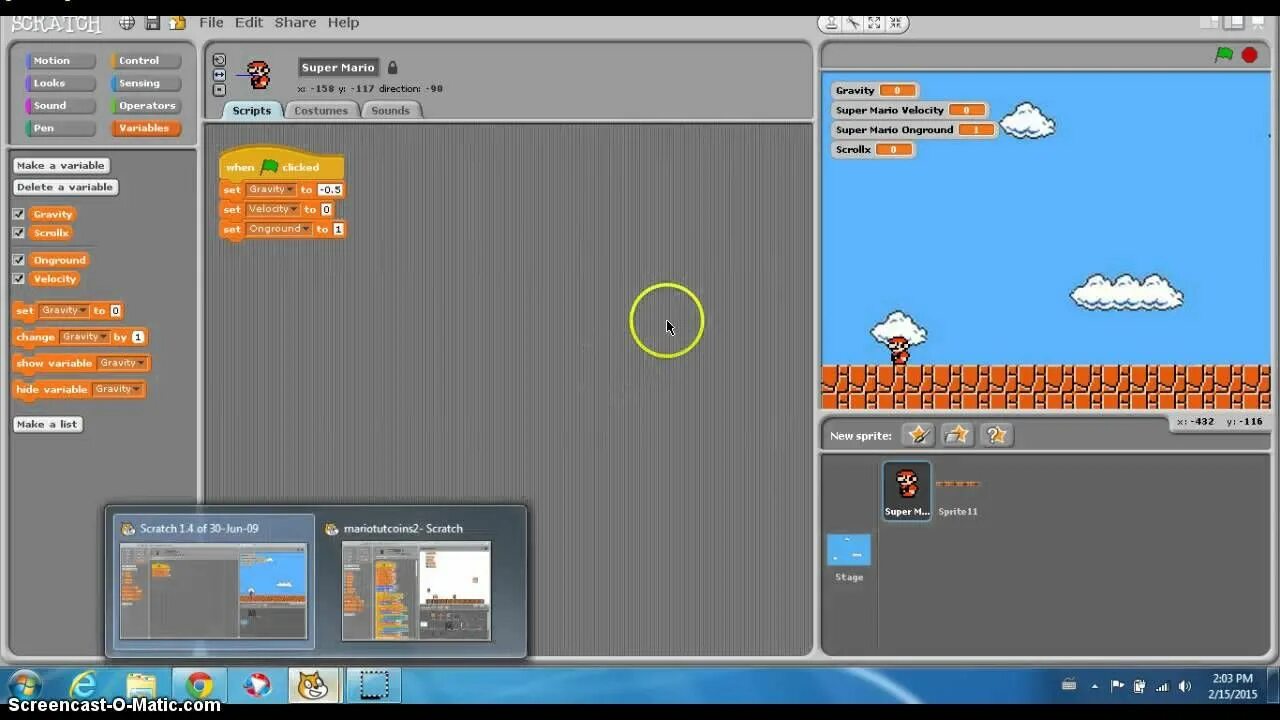Open the Share menu
This screenshot has height=720, width=1280.
[x=295, y=22]
